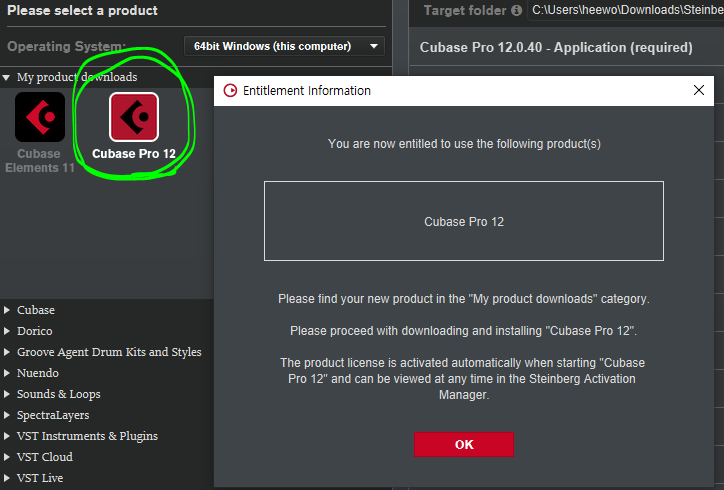The image size is (724, 490).
Task: Click the Cubase Elements 11 label text
Action: pyautogui.click(x=40, y=161)
